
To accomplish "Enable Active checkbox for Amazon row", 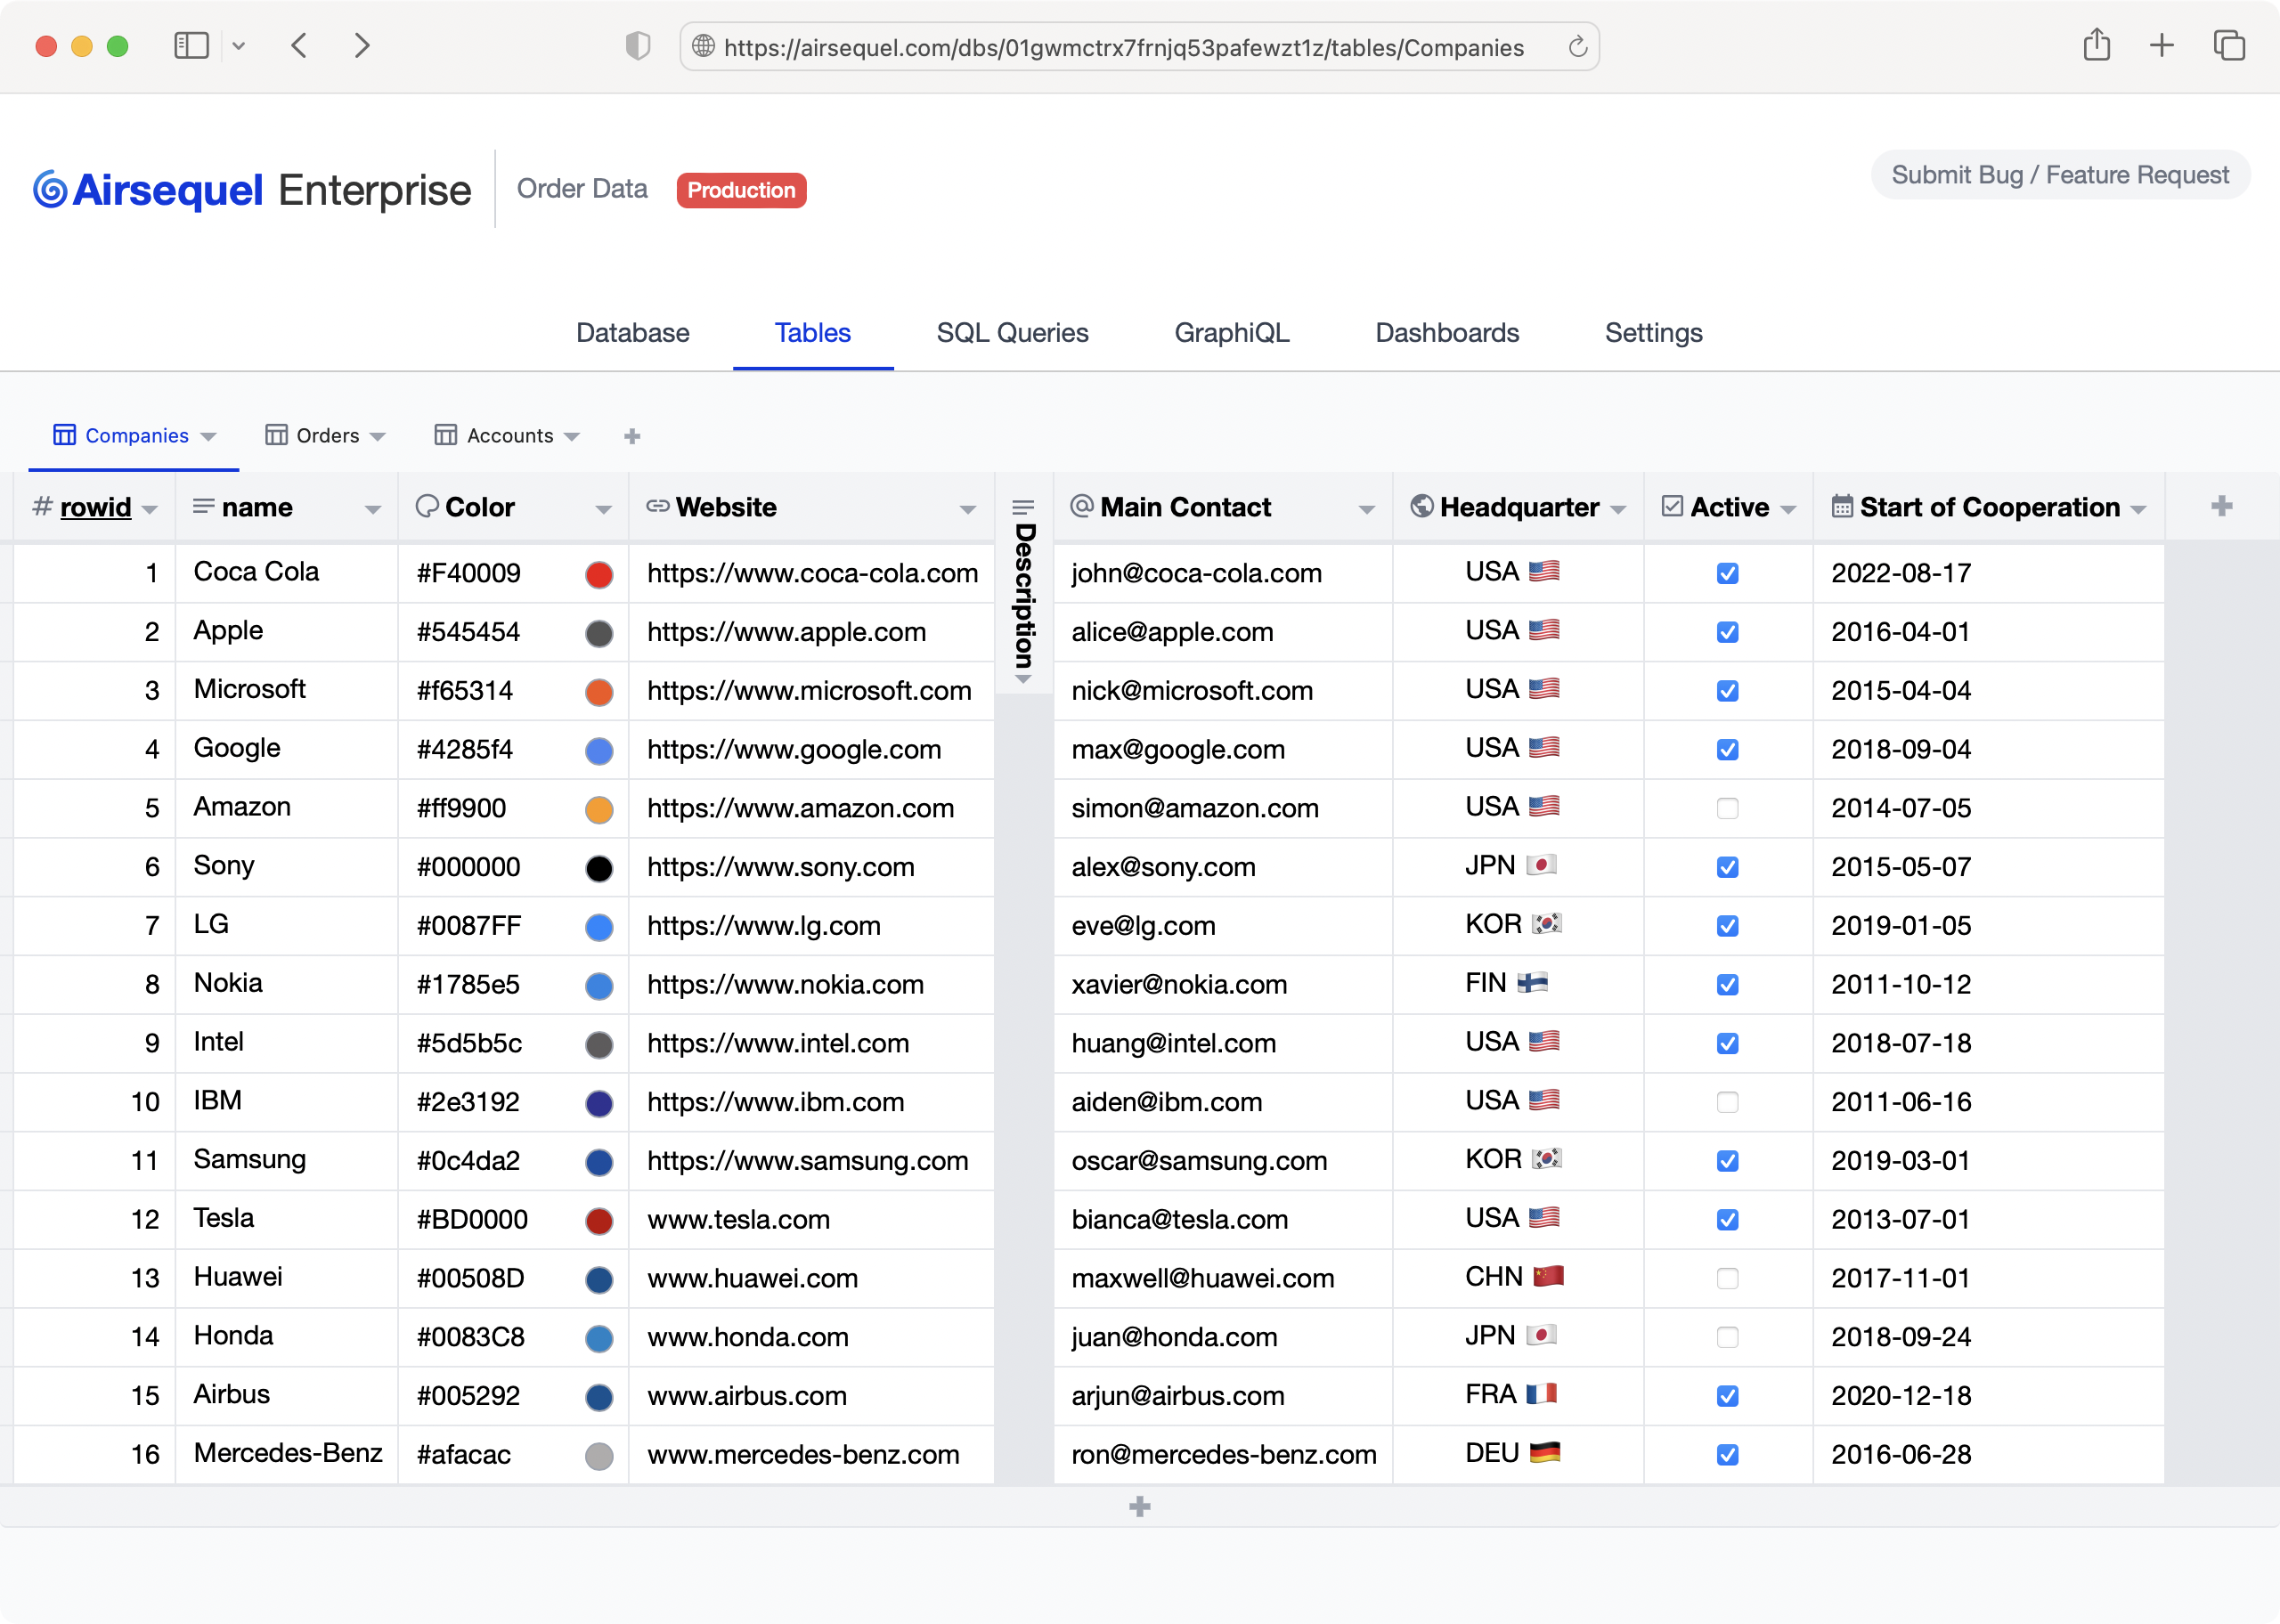I will click(1727, 808).
